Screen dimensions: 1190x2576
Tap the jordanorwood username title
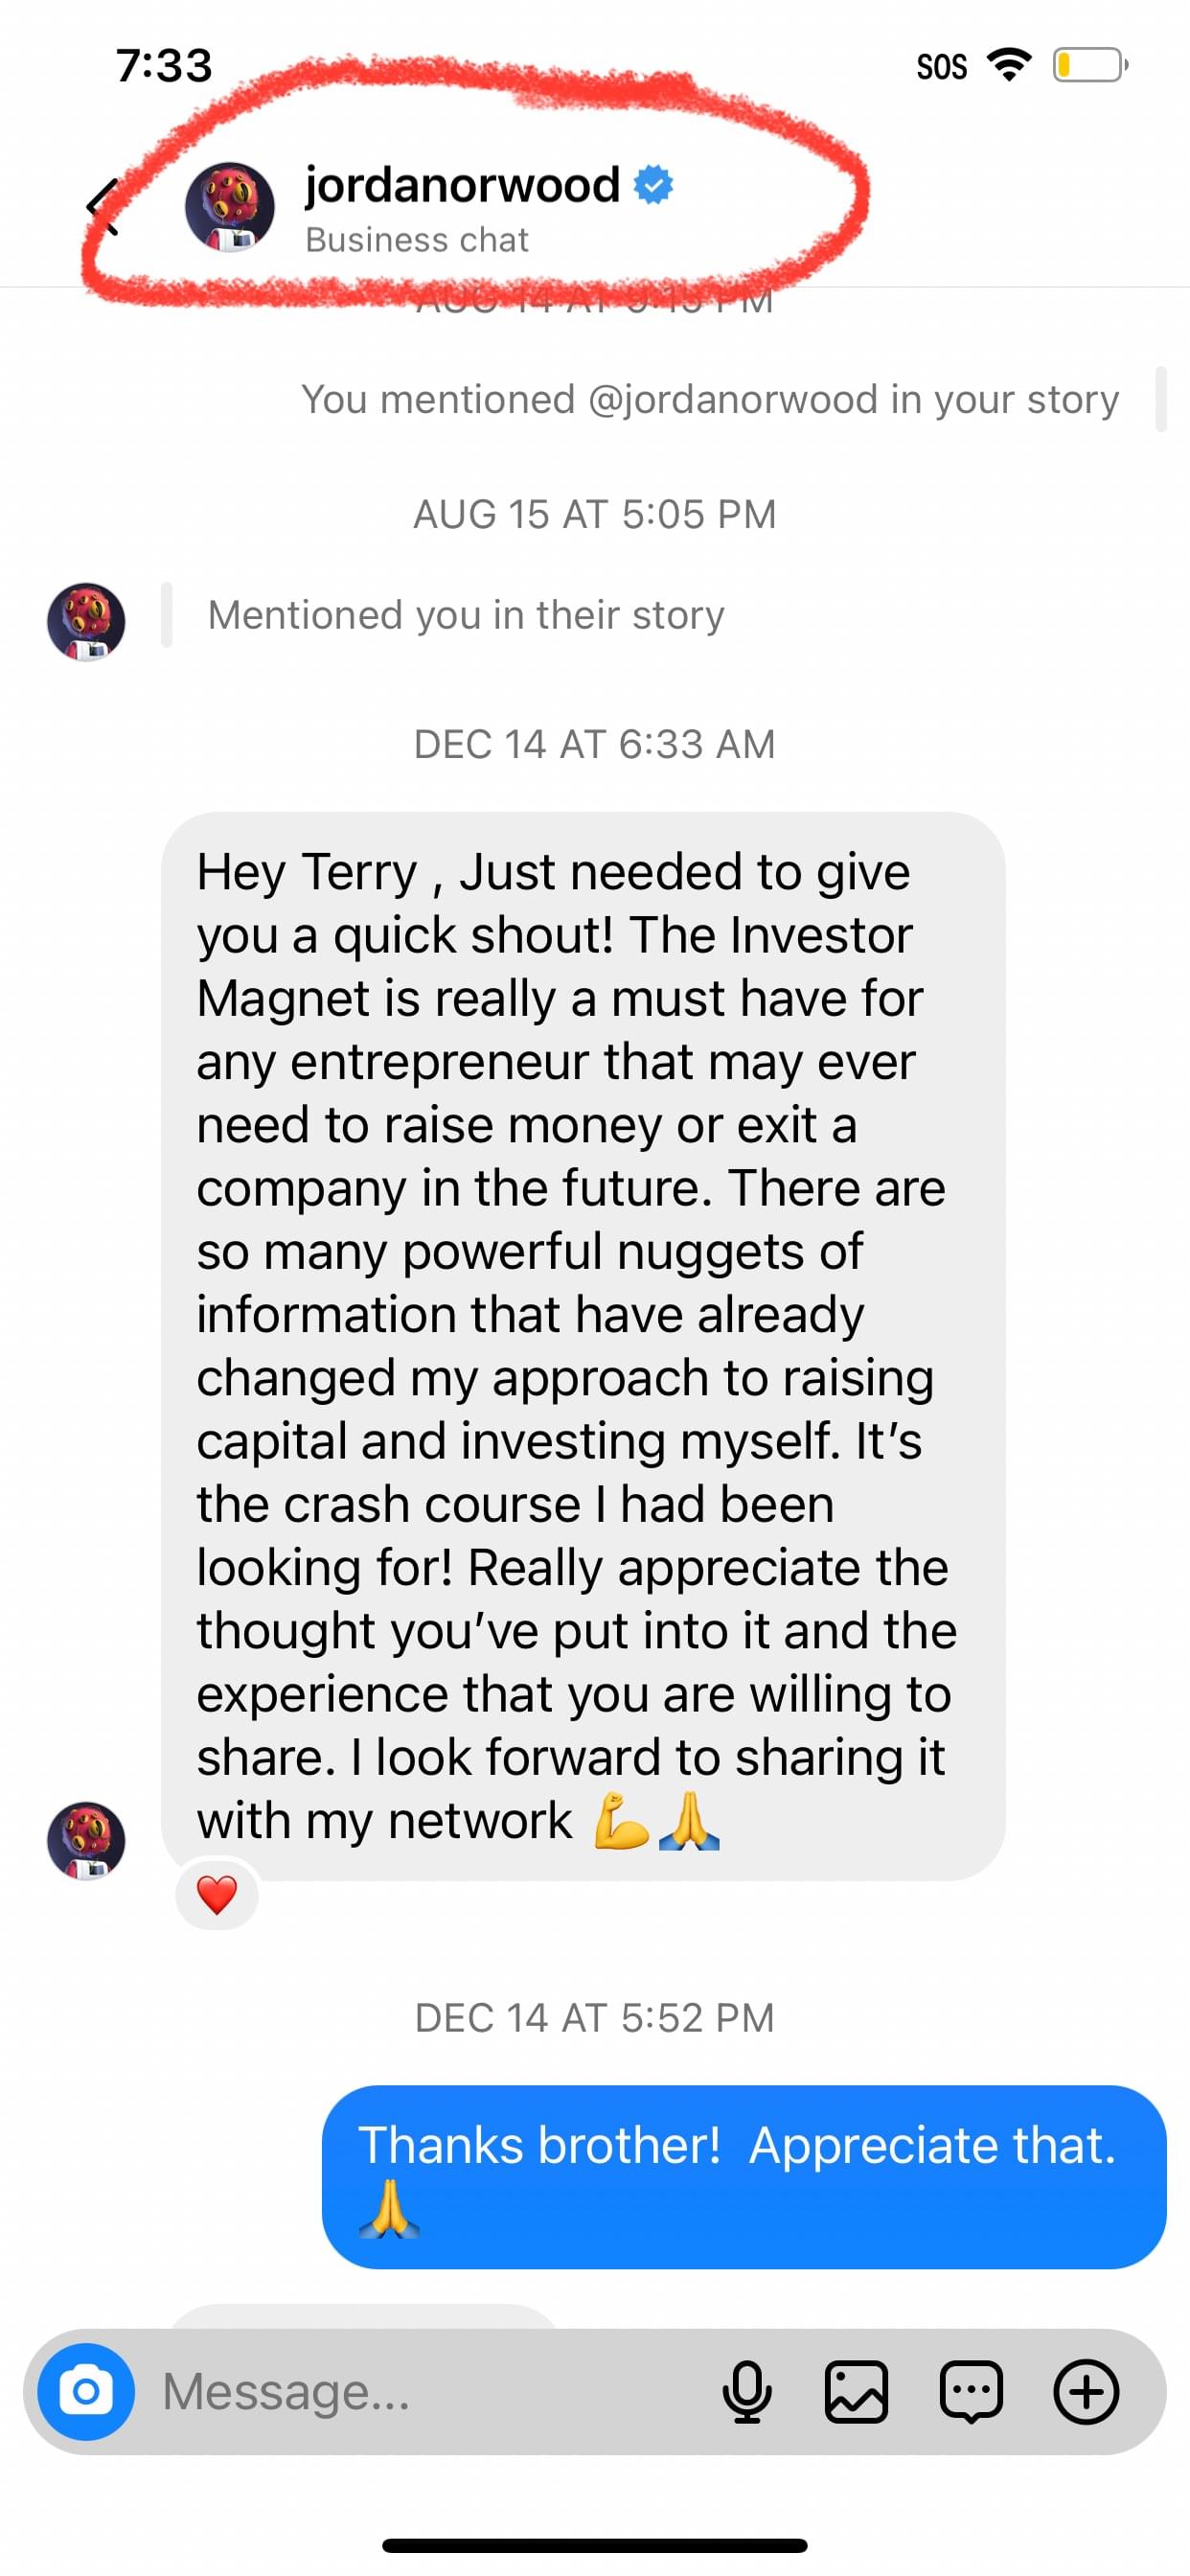[462, 185]
